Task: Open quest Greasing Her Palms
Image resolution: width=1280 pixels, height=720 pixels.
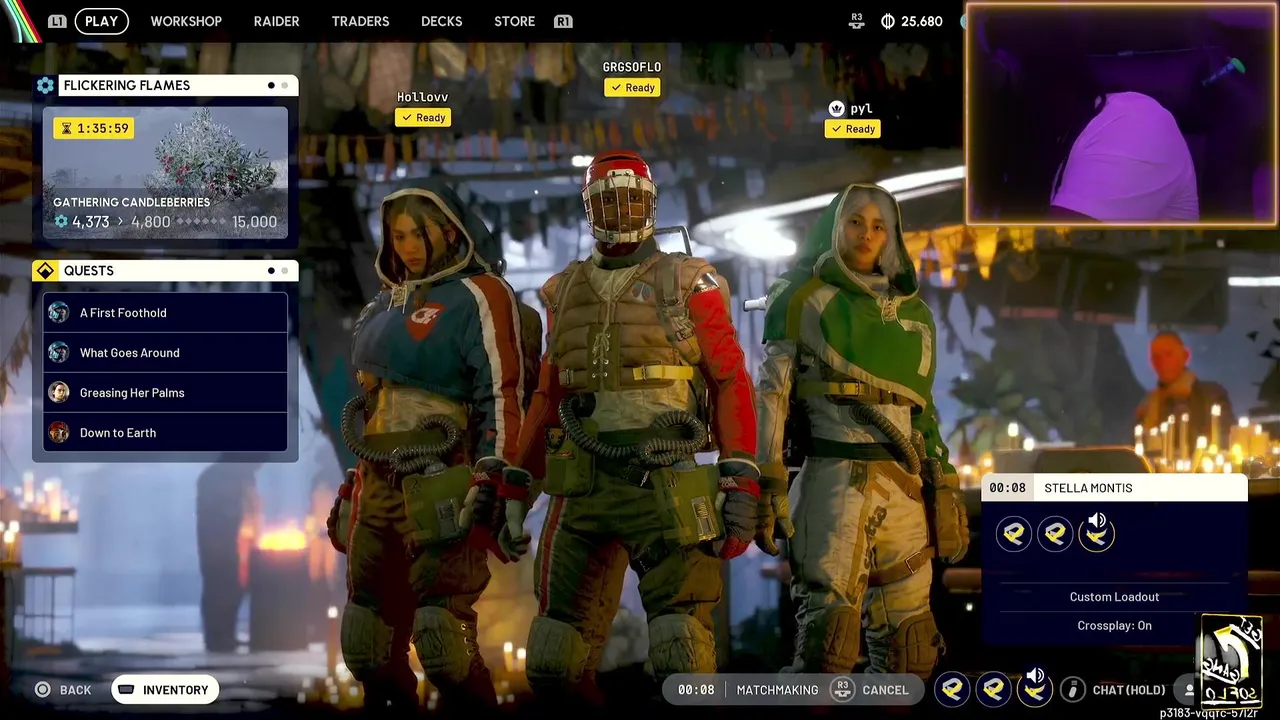Action: 165,393
